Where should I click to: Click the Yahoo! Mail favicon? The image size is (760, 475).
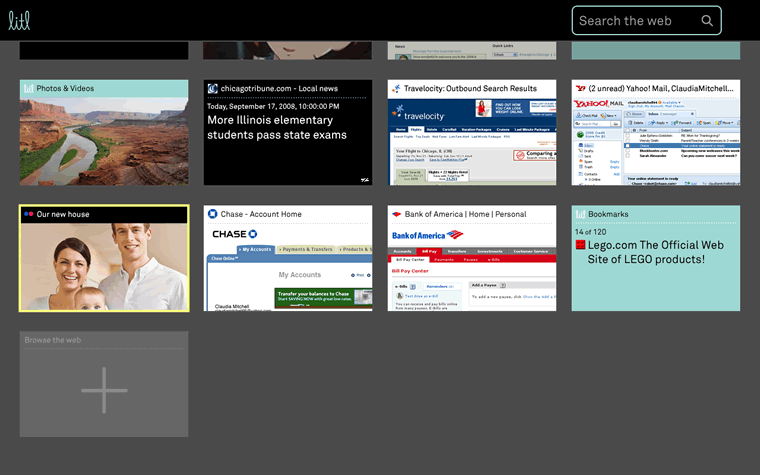(x=580, y=88)
